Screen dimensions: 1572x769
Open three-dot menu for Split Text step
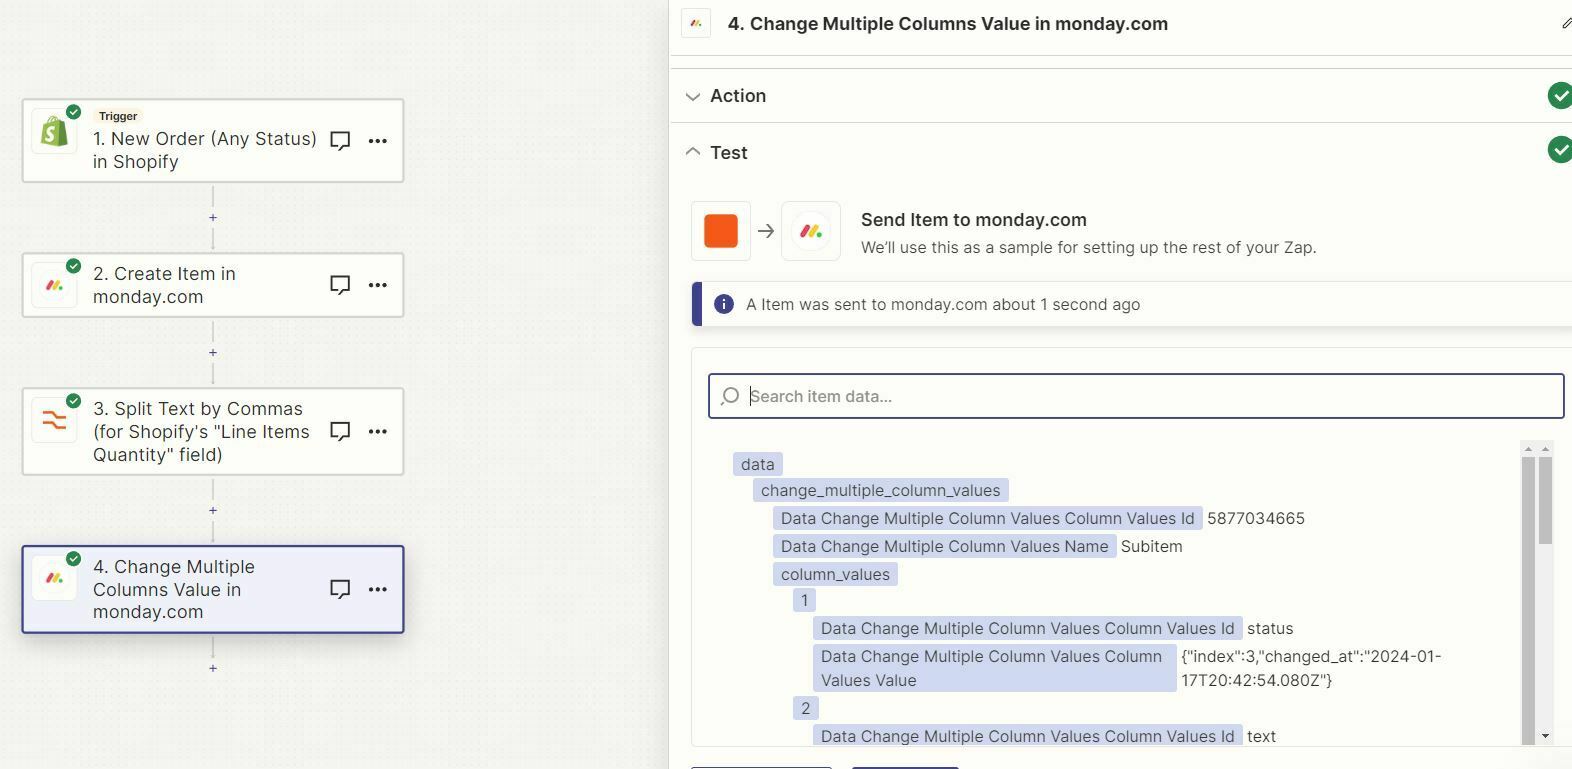click(378, 431)
